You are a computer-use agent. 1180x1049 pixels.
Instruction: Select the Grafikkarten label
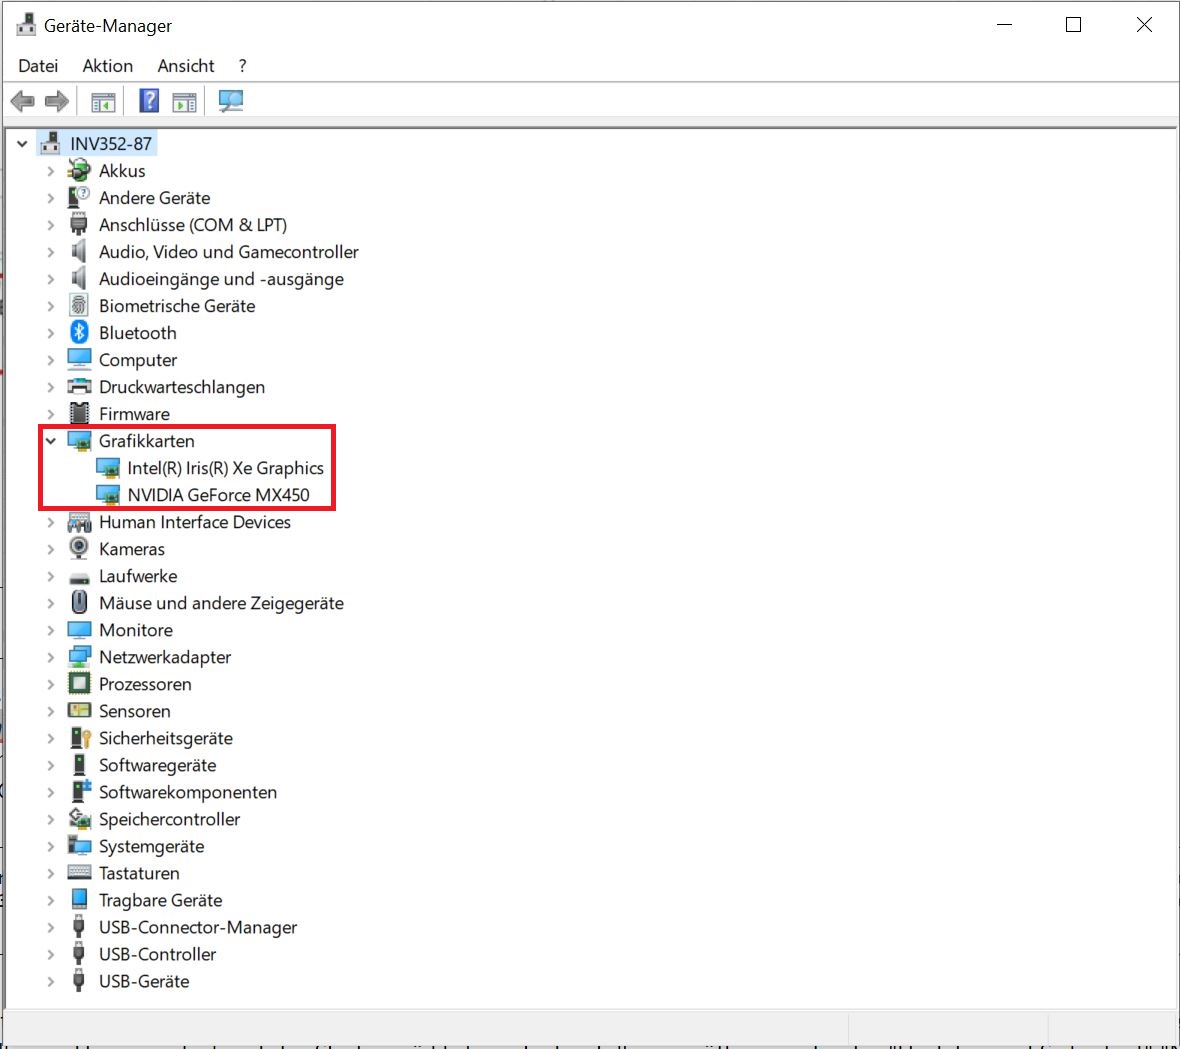(x=147, y=441)
